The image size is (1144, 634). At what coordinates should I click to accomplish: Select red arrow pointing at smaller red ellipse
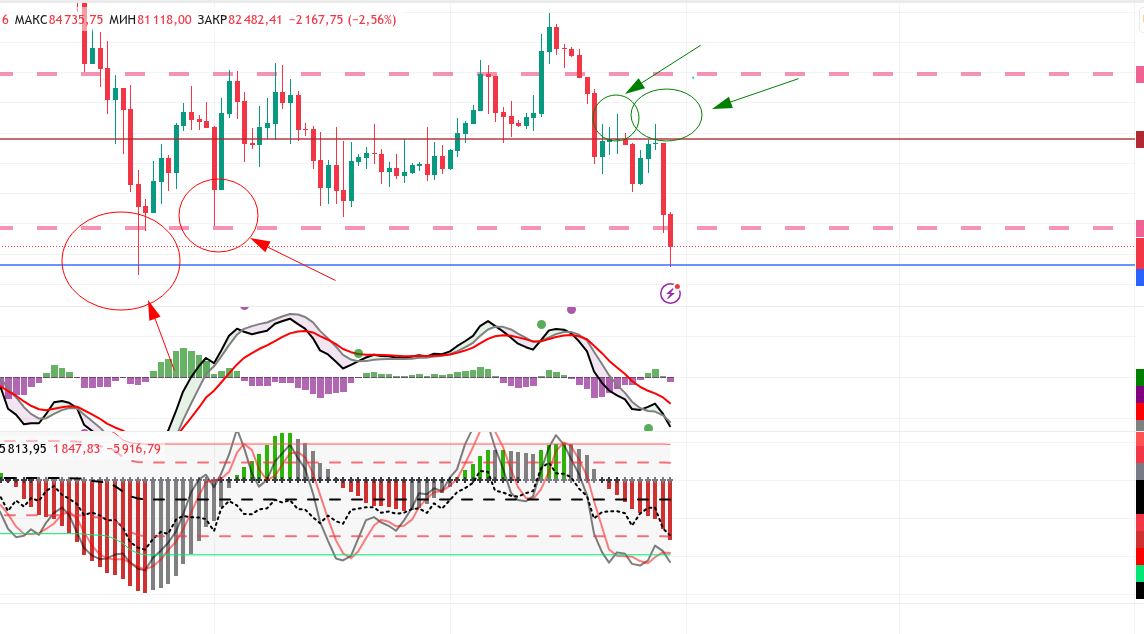click(295, 260)
